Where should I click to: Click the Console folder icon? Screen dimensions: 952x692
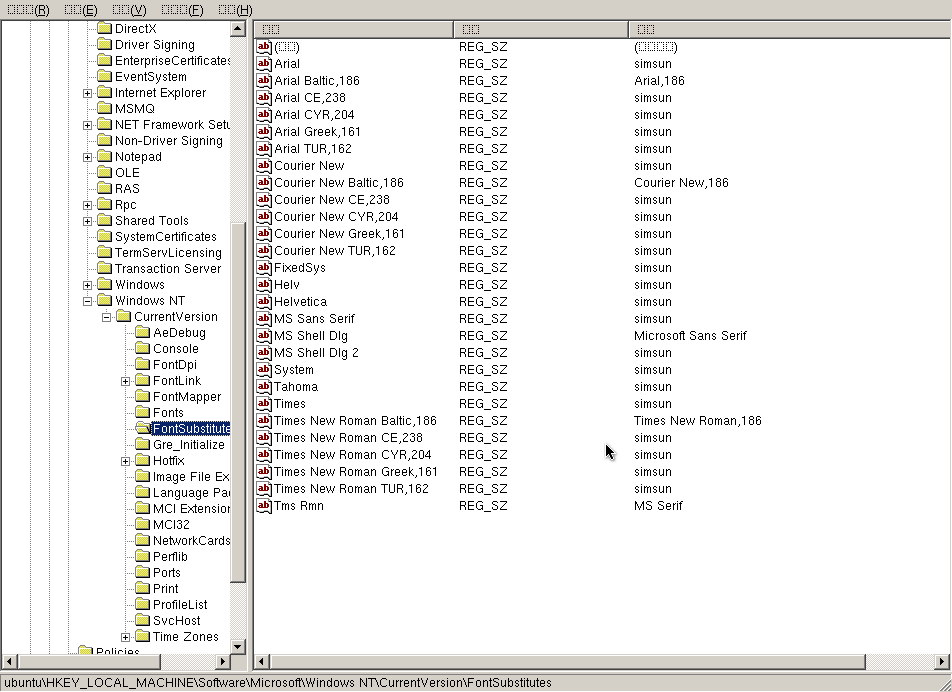click(143, 348)
